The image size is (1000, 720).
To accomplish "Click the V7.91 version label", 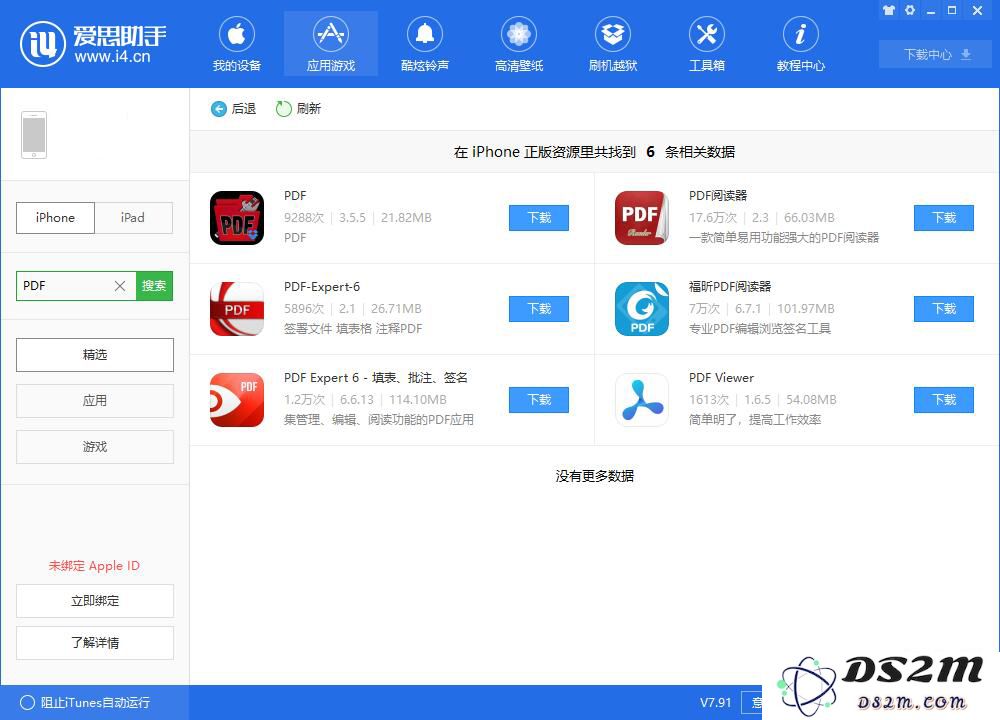I will click(x=716, y=702).
